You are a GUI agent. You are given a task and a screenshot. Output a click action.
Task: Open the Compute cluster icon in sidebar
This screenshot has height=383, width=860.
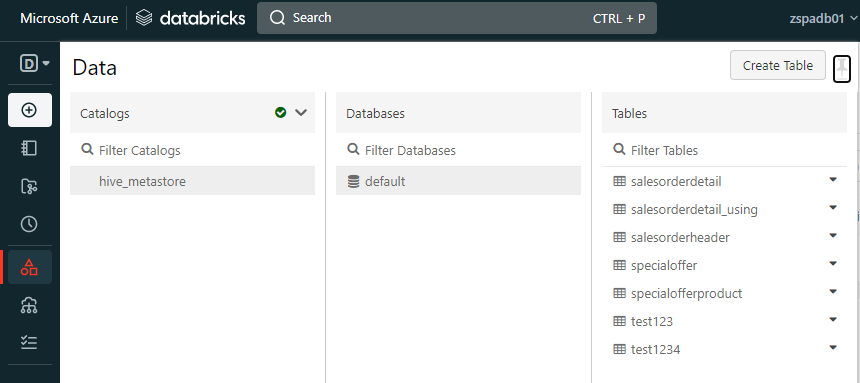(x=29, y=305)
